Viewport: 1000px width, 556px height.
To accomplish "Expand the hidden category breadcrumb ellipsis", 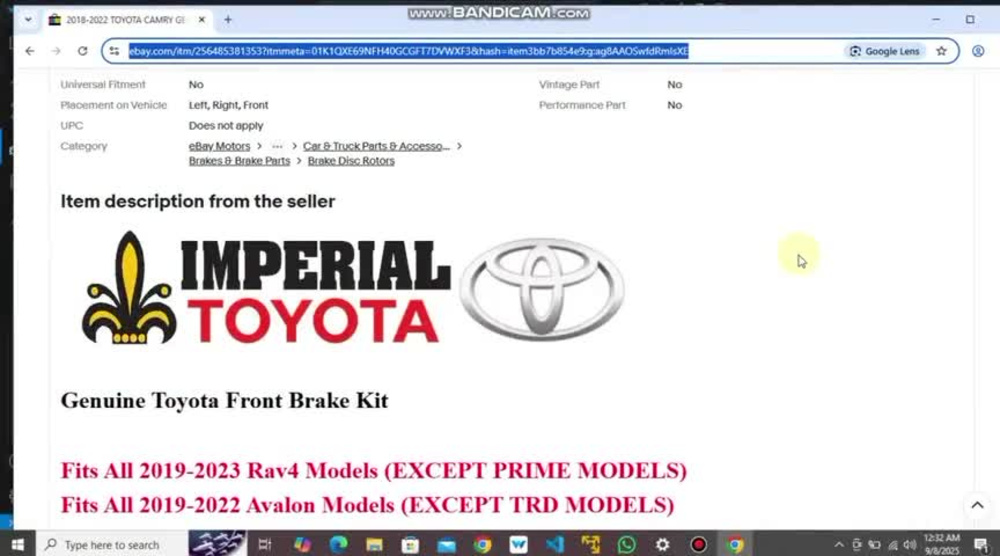I will 277,146.
